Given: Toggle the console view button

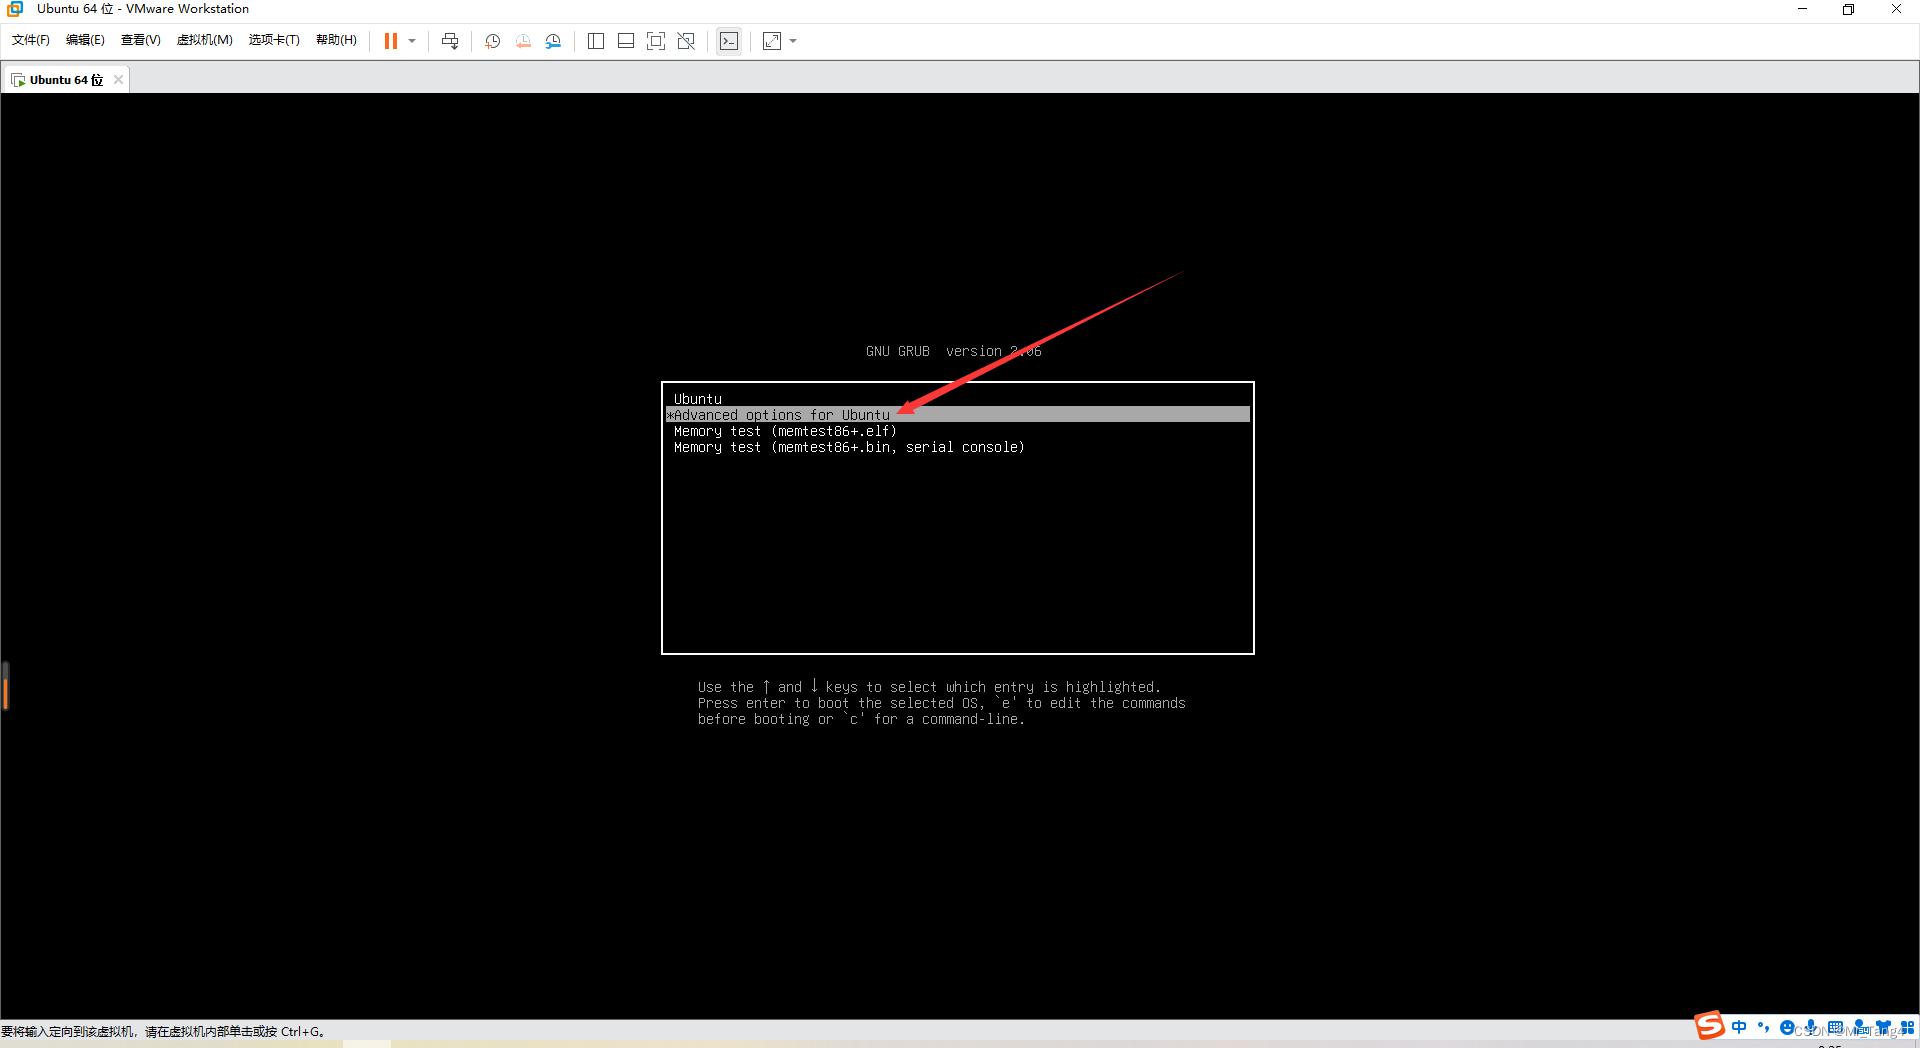Looking at the screenshot, I should (729, 41).
